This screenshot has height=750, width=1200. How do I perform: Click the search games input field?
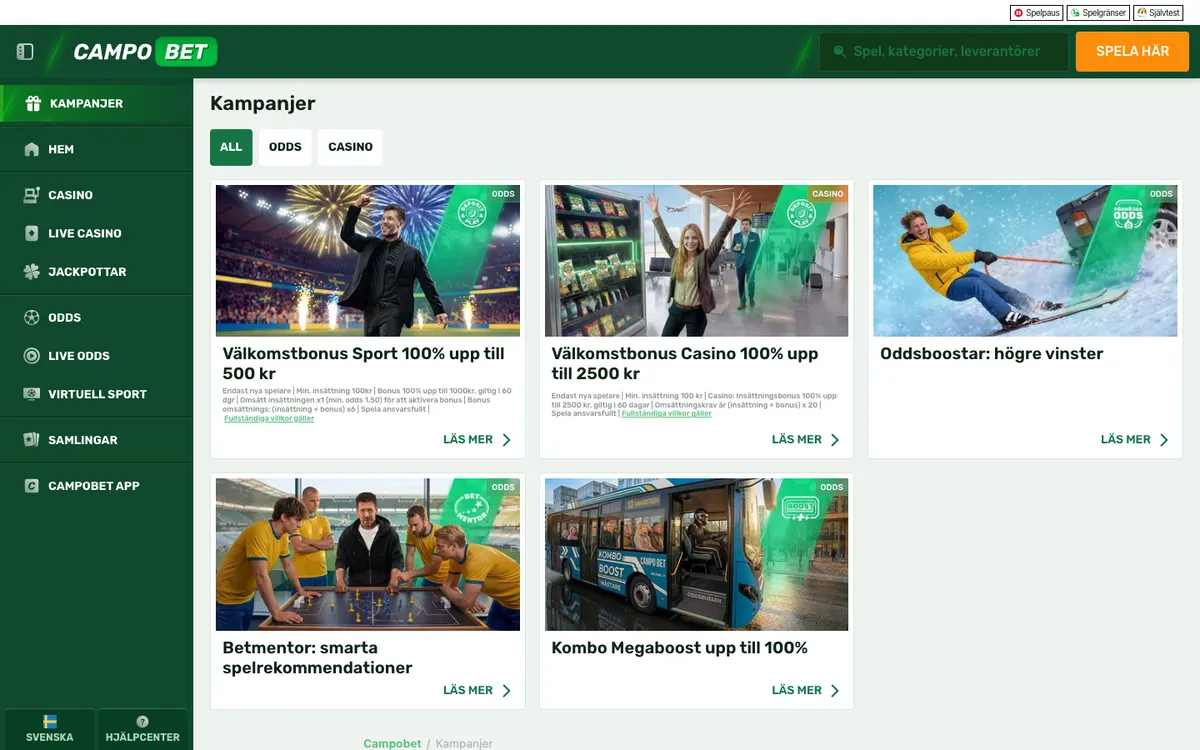click(x=944, y=51)
